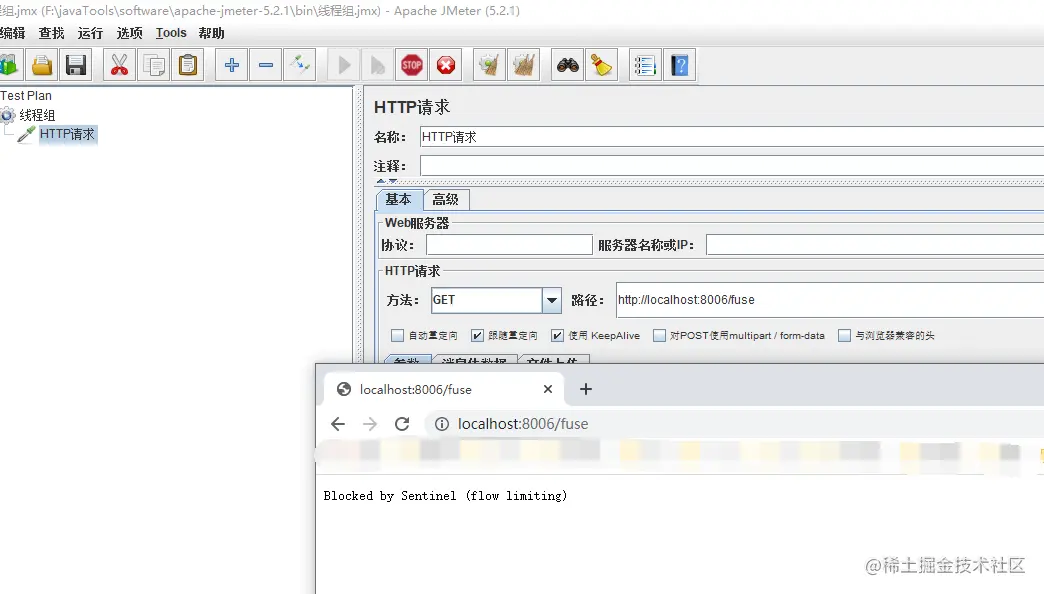This screenshot has width=1044, height=594.
Task: Open the 运行 menu
Action: click(90, 33)
